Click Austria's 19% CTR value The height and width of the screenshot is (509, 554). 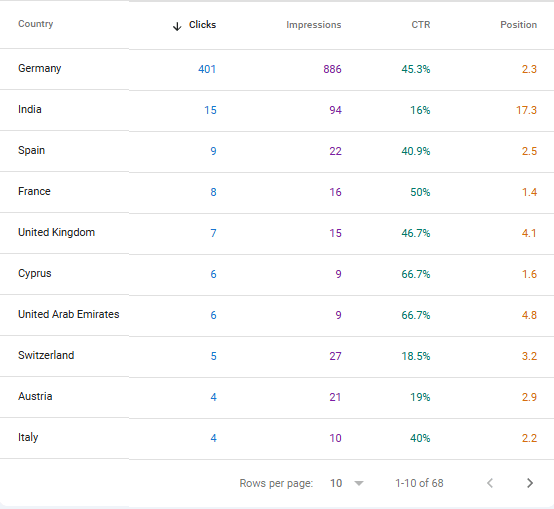420,397
